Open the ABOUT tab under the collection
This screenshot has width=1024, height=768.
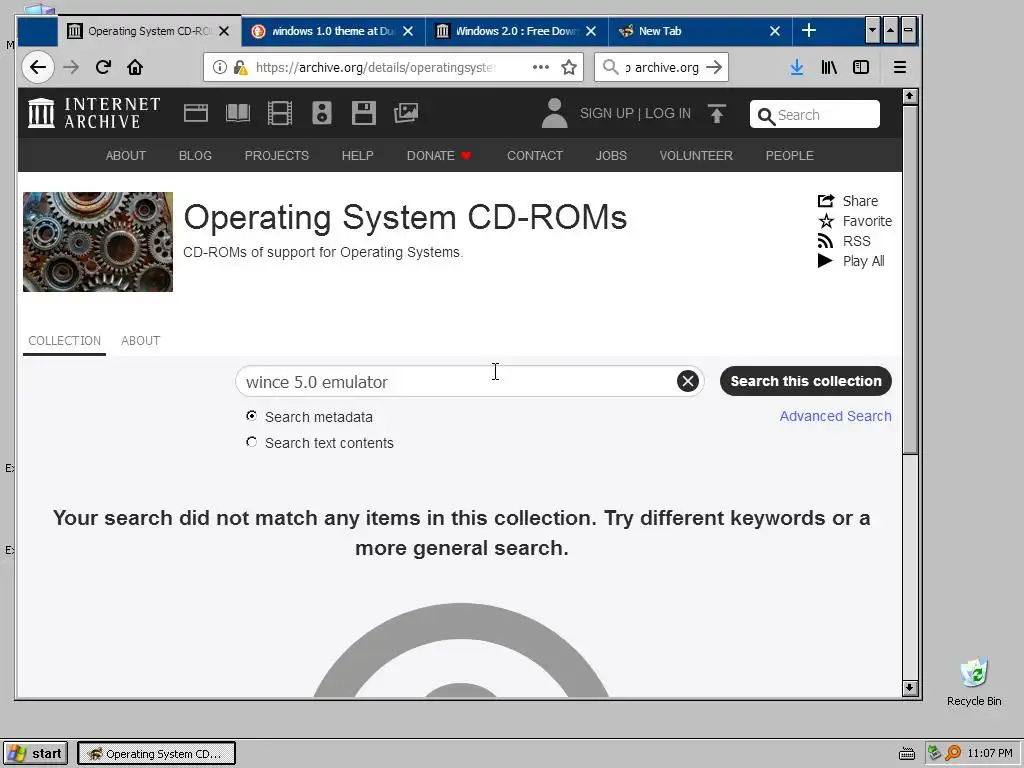(x=140, y=341)
